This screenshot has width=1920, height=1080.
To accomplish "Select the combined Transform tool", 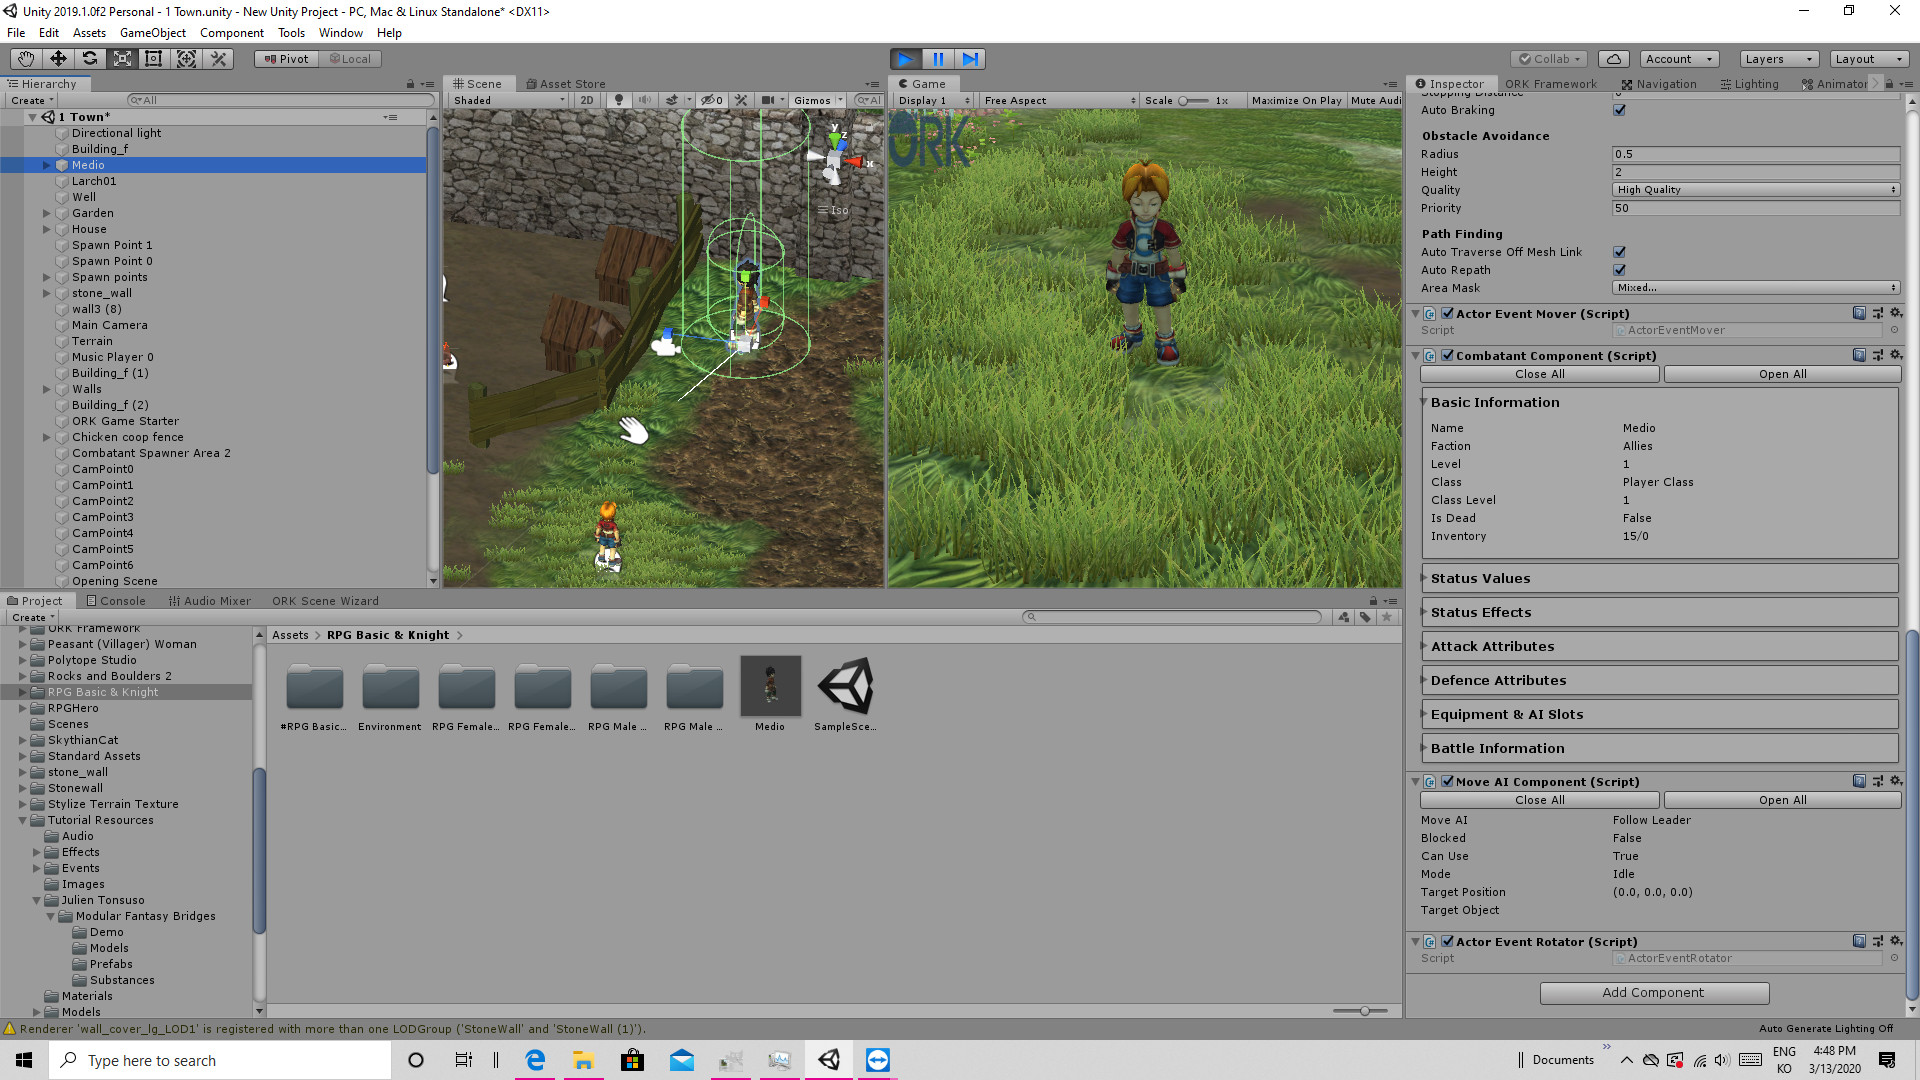I will click(x=186, y=59).
